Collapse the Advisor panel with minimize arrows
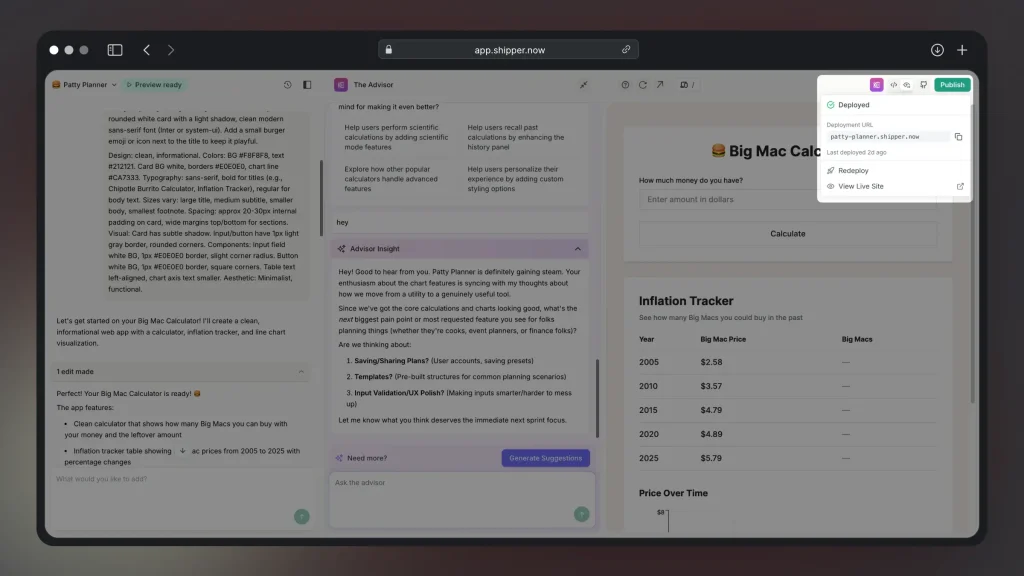The image size is (1024, 576). pyautogui.click(x=583, y=85)
